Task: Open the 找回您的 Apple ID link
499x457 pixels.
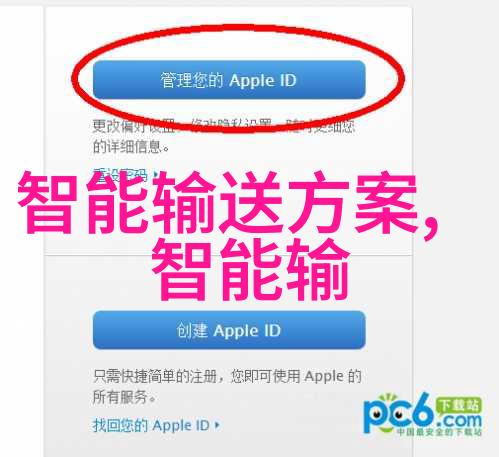Action: pos(151,425)
